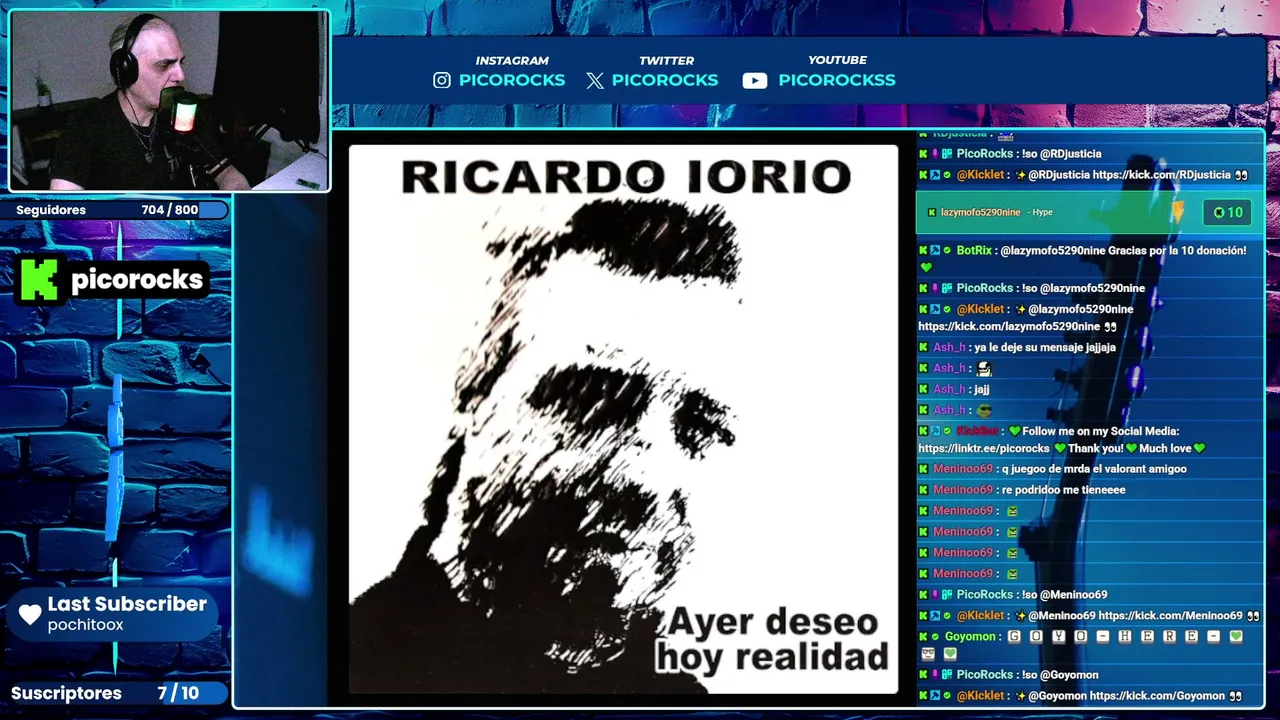The height and width of the screenshot is (720, 1280).
Task: Click the 'Ayer deseo hoy realidad' album title
Action: point(772,639)
